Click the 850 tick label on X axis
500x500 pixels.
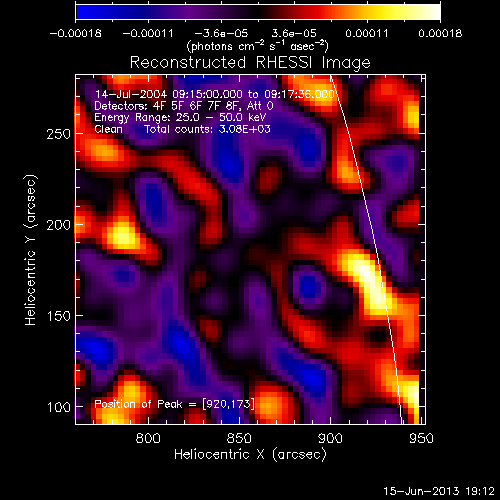point(239,438)
